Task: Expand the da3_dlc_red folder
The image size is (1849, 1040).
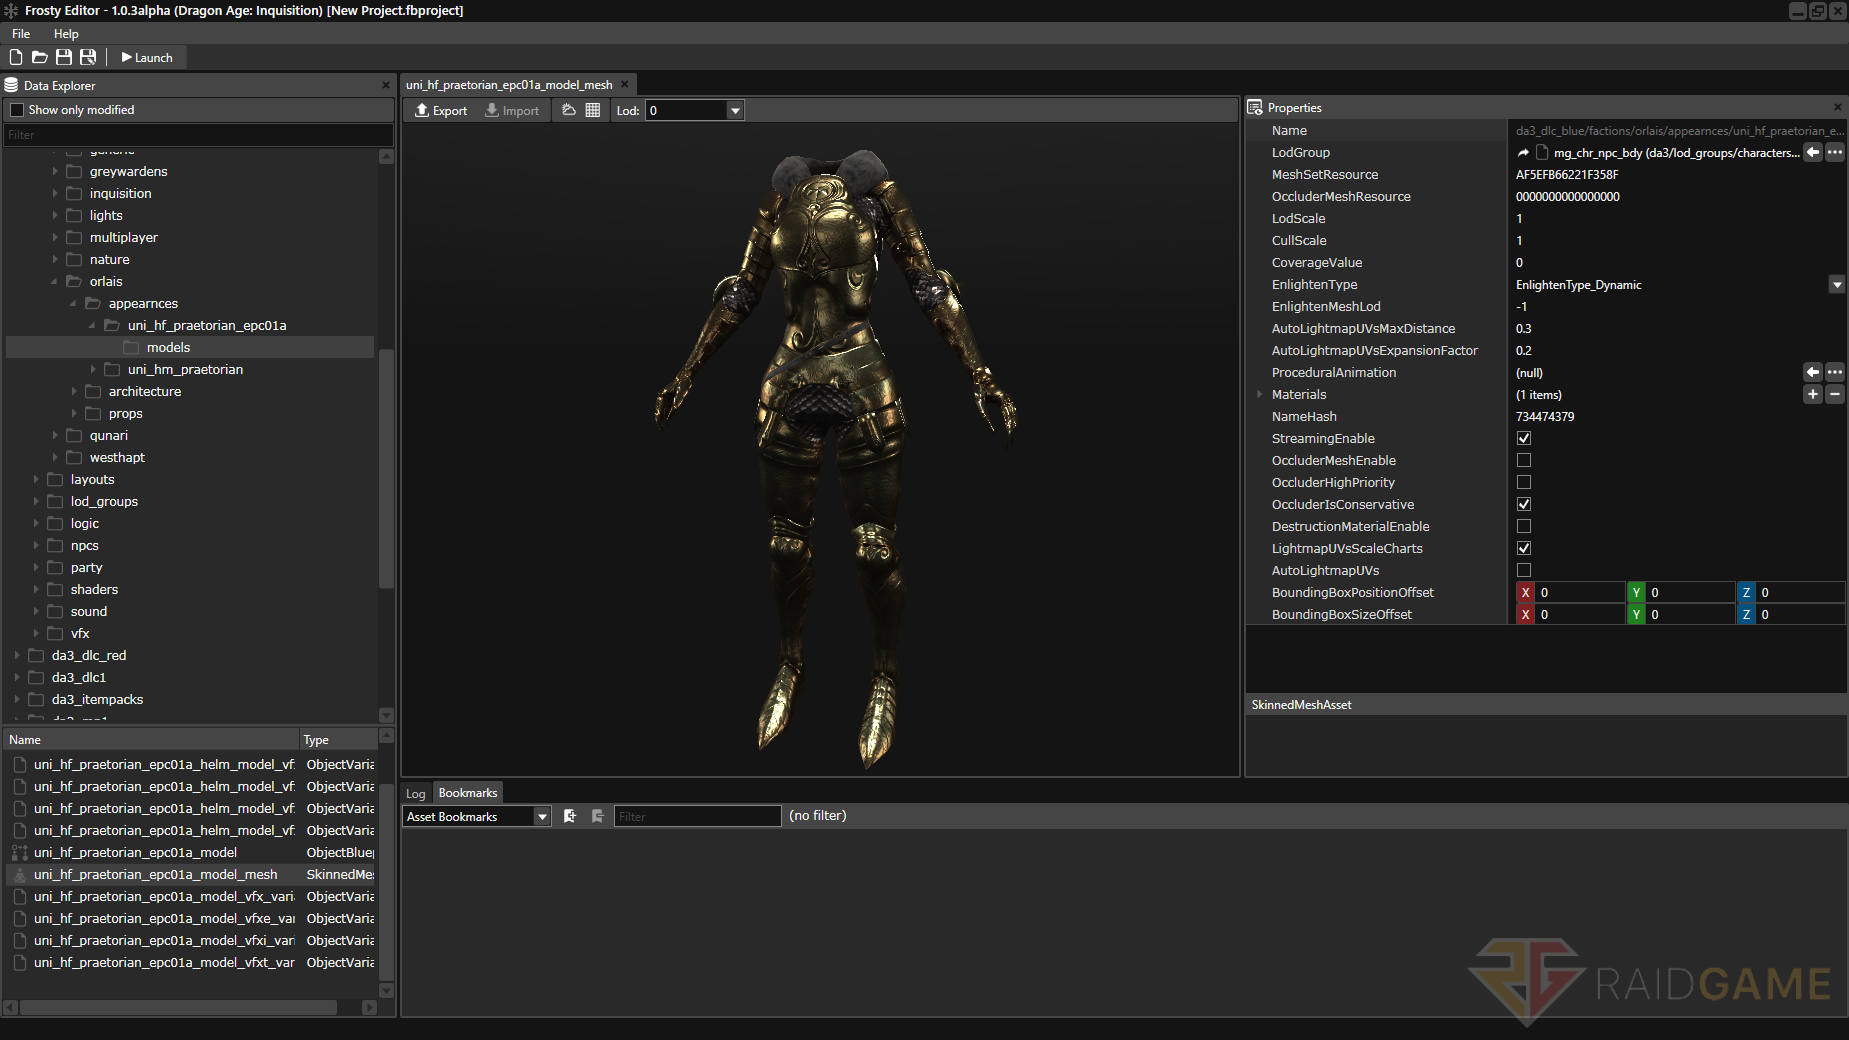Action: click(17, 655)
